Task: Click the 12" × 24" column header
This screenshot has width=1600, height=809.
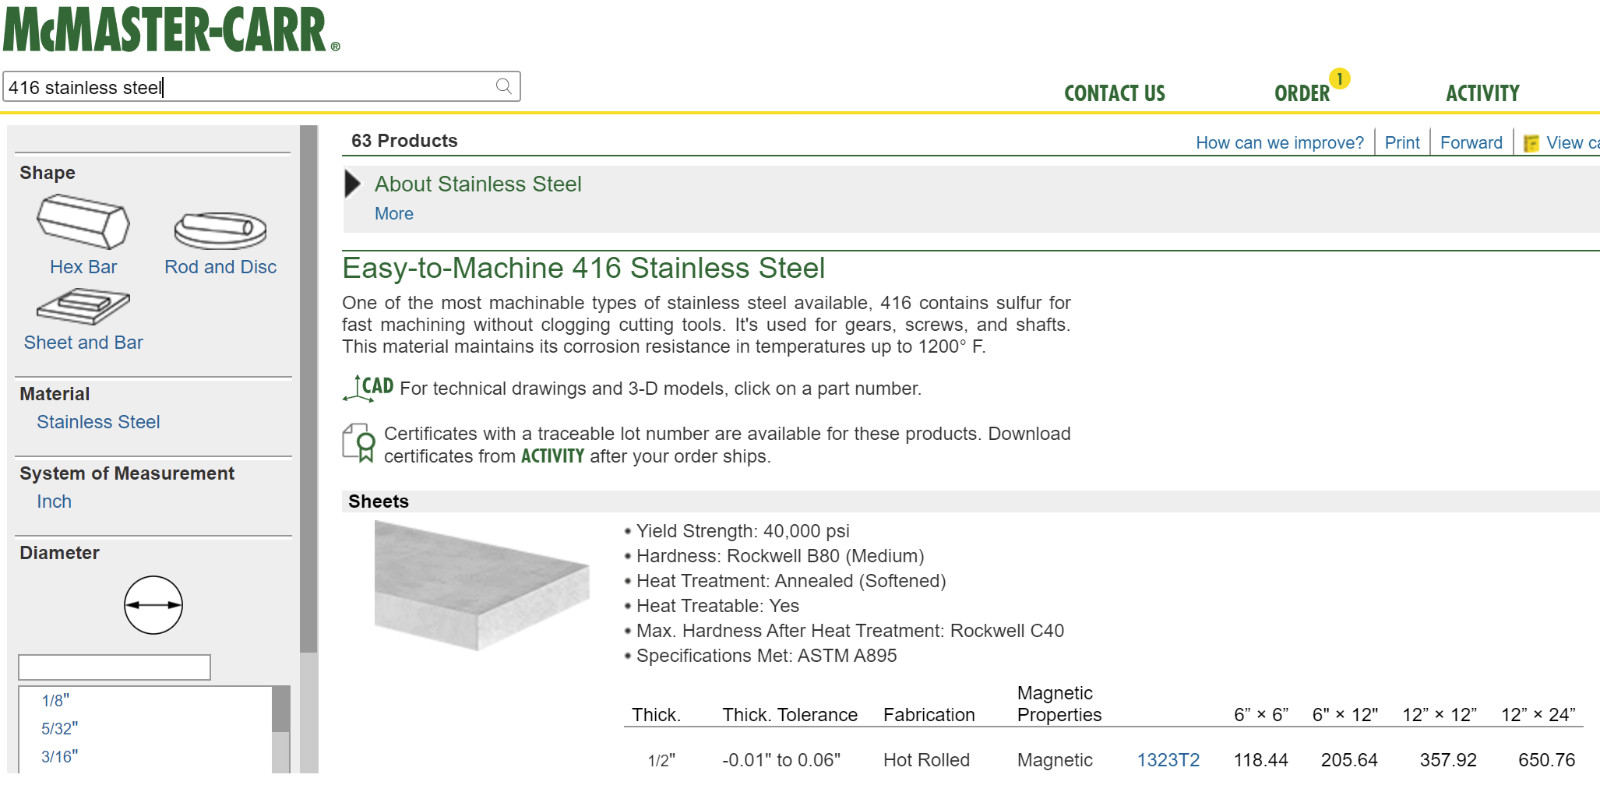Action: coord(1538,715)
